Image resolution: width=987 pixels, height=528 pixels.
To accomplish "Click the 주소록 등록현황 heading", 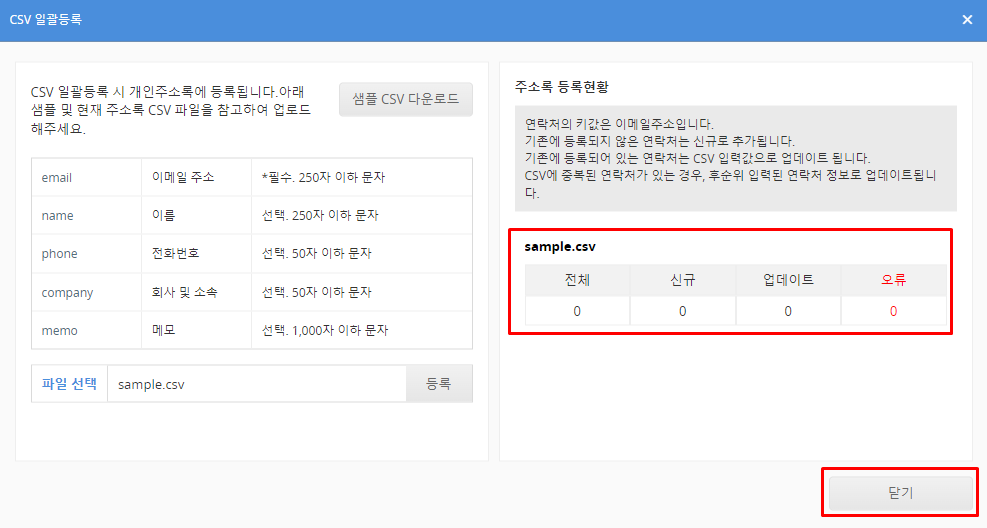I will click(561, 87).
